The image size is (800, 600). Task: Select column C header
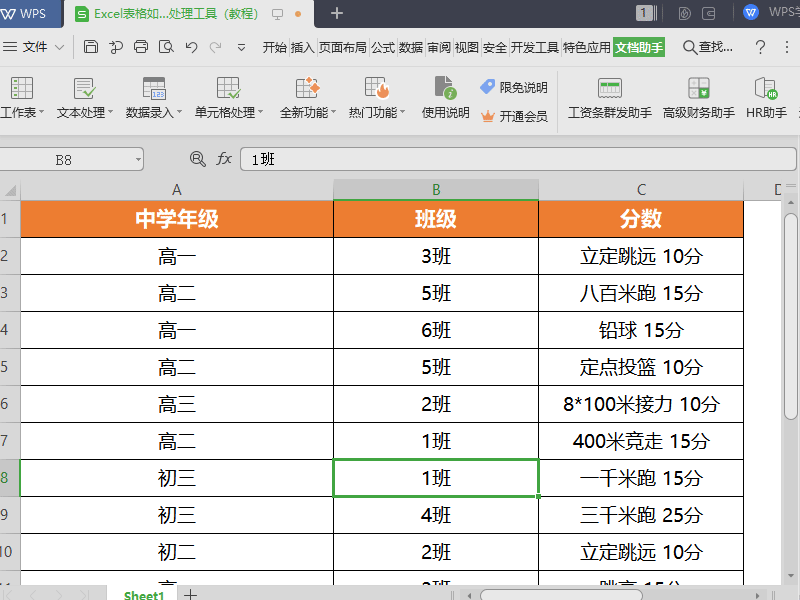(641, 190)
